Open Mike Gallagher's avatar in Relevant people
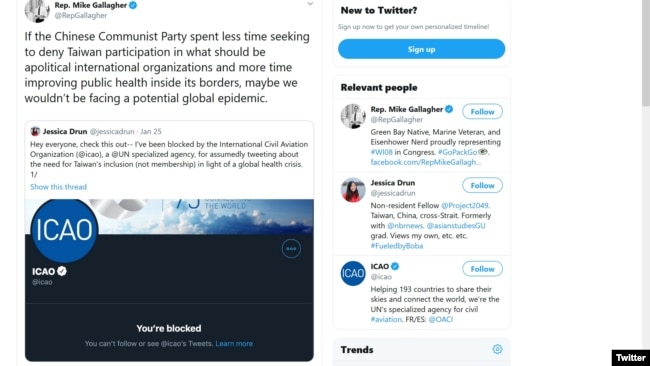This screenshot has height=366, width=650. pyautogui.click(x=353, y=116)
